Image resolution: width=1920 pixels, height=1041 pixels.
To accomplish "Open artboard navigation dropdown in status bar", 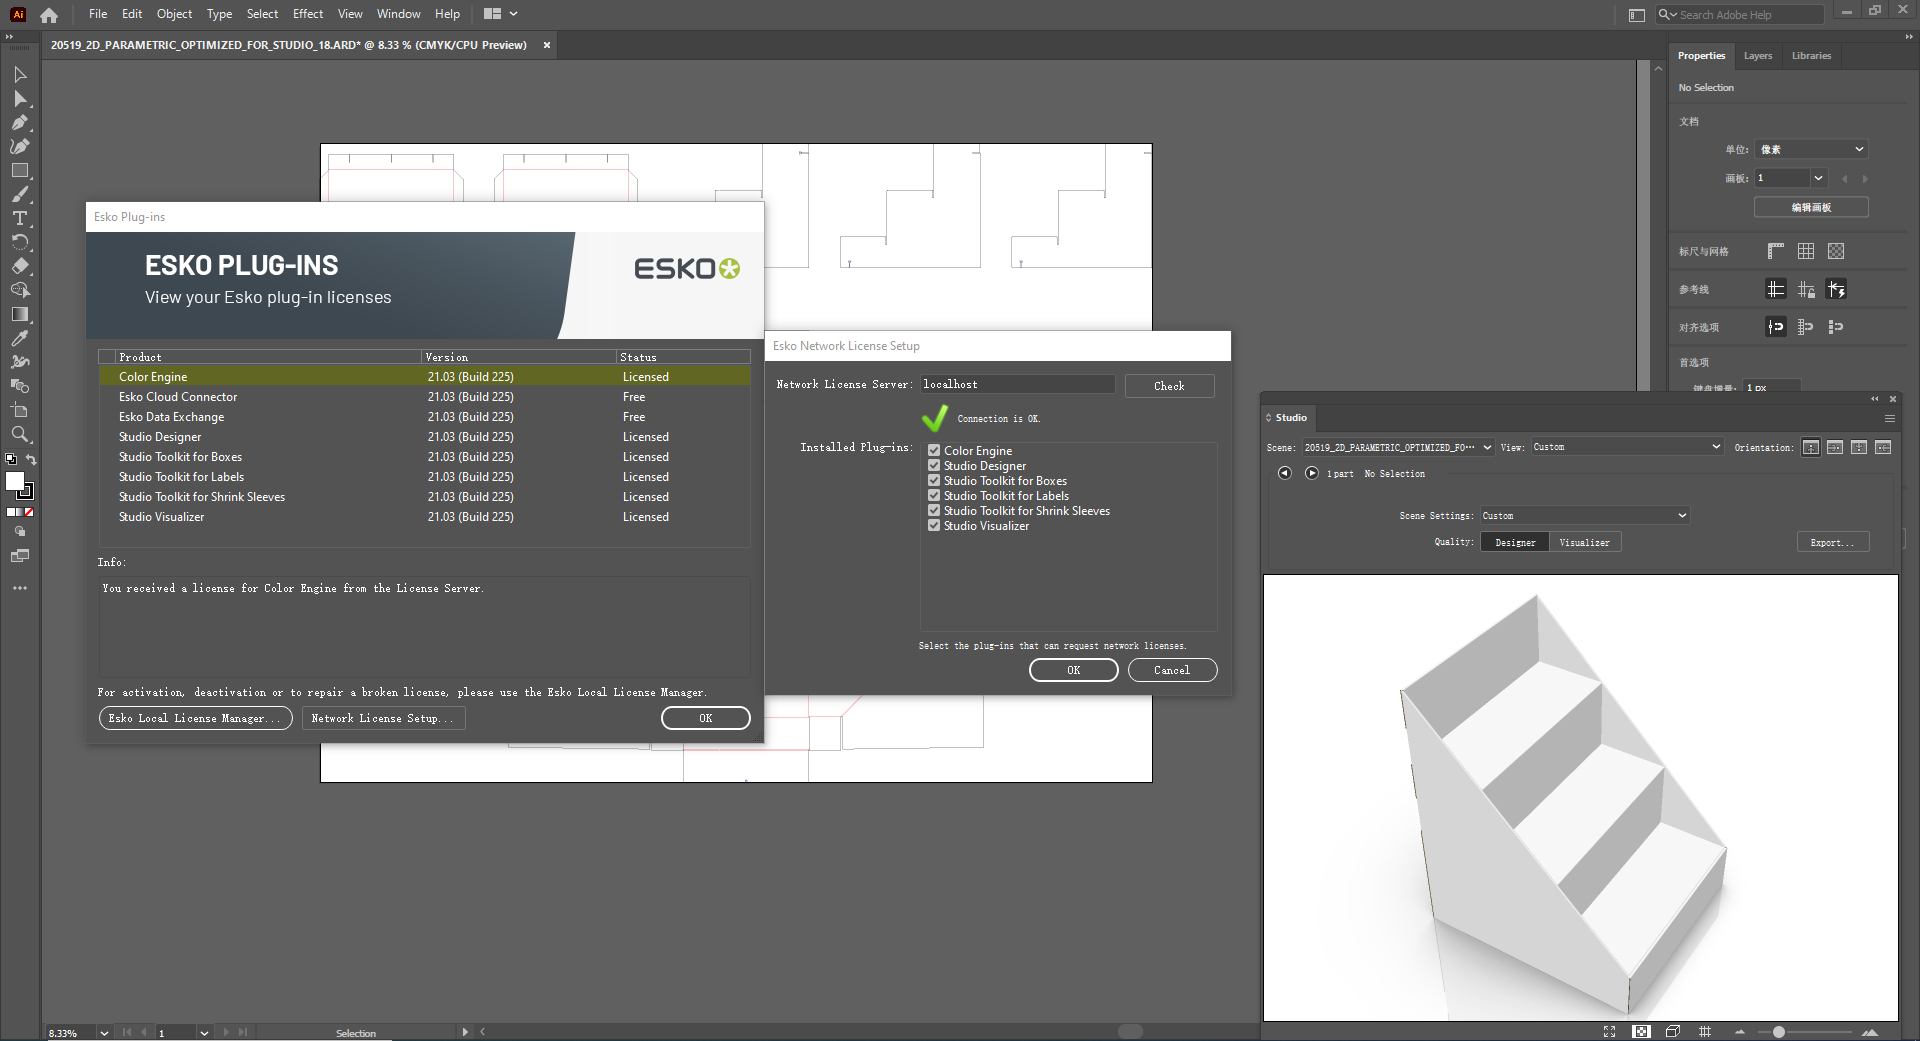I will tap(204, 1032).
